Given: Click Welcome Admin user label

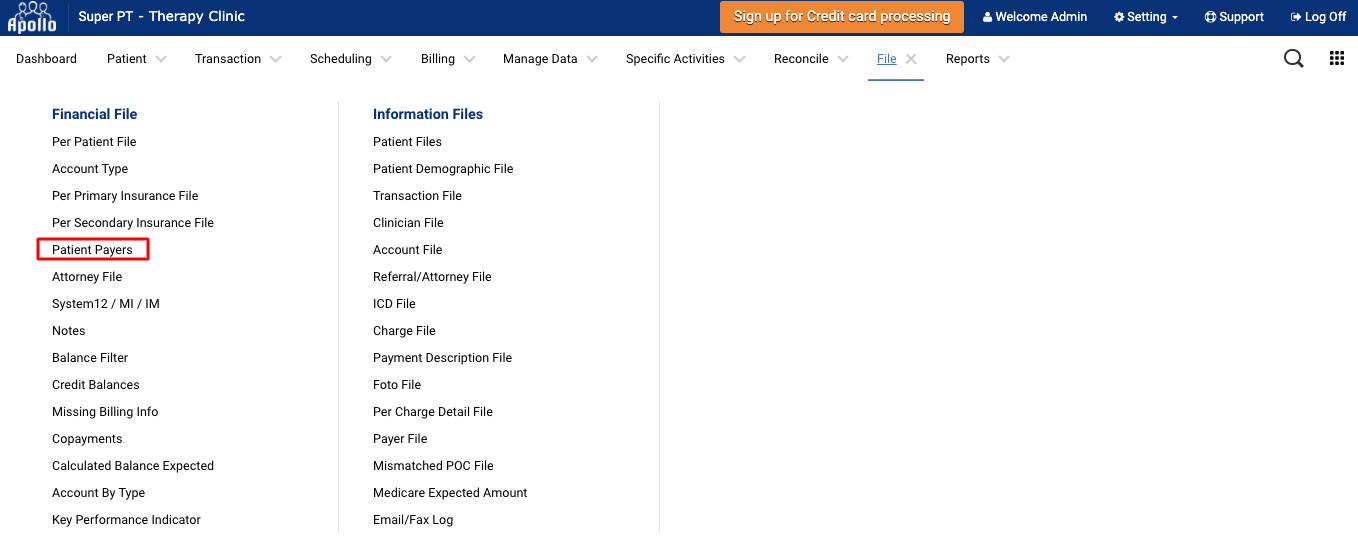Looking at the screenshot, I should 1035,17.
